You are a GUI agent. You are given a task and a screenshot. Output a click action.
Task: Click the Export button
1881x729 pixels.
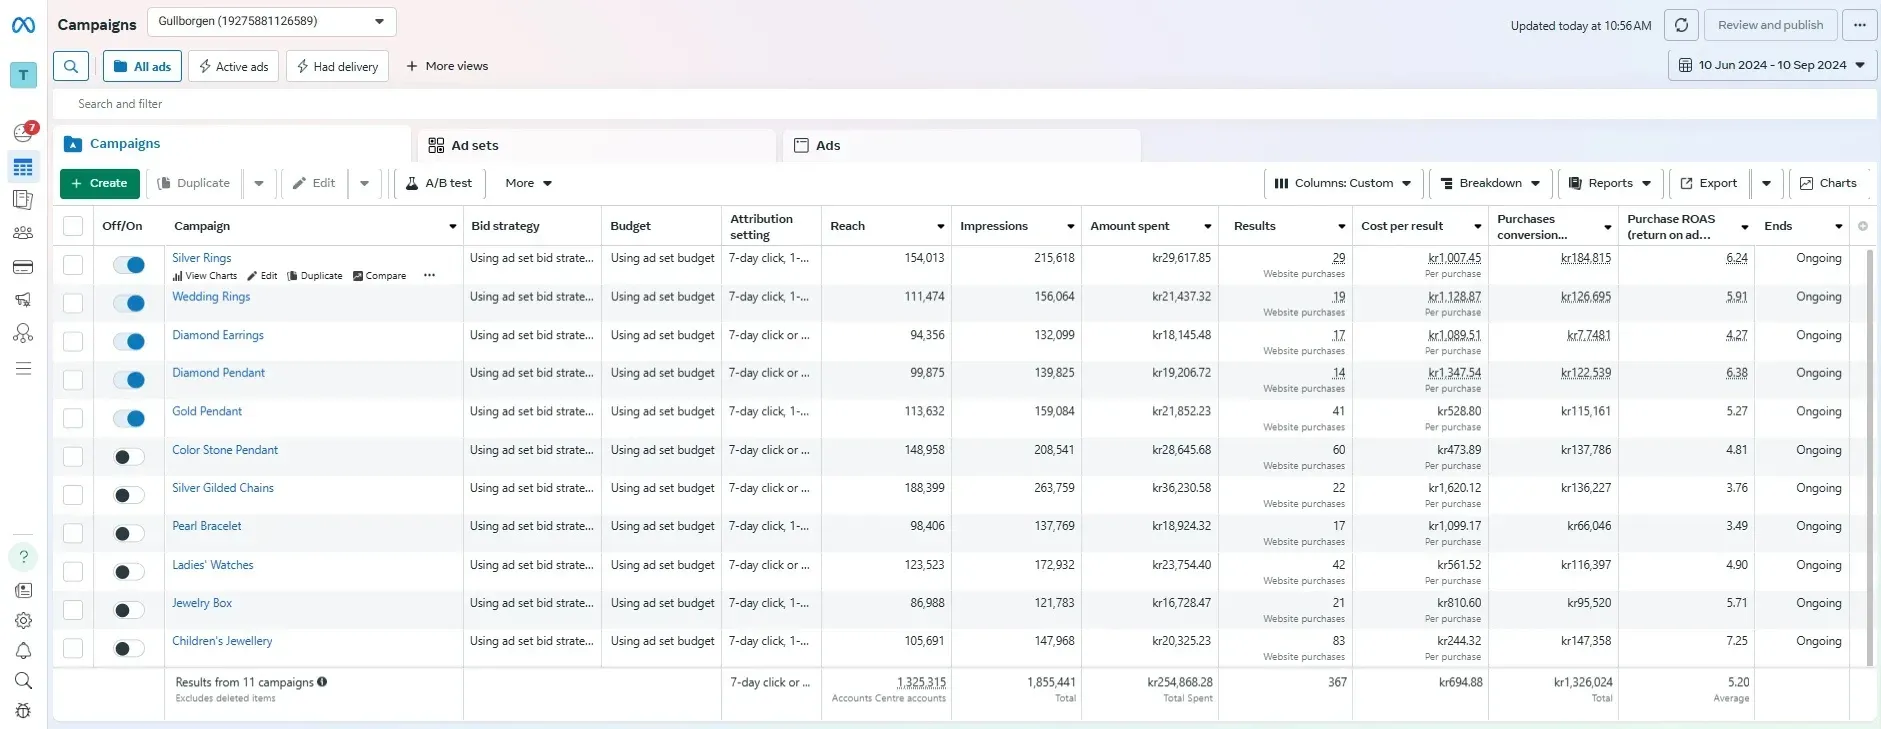pos(1709,183)
